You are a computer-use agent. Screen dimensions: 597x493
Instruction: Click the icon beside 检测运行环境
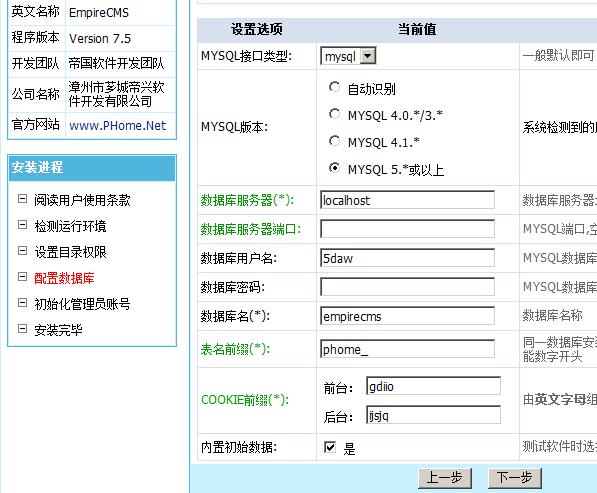tap(22, 225)
